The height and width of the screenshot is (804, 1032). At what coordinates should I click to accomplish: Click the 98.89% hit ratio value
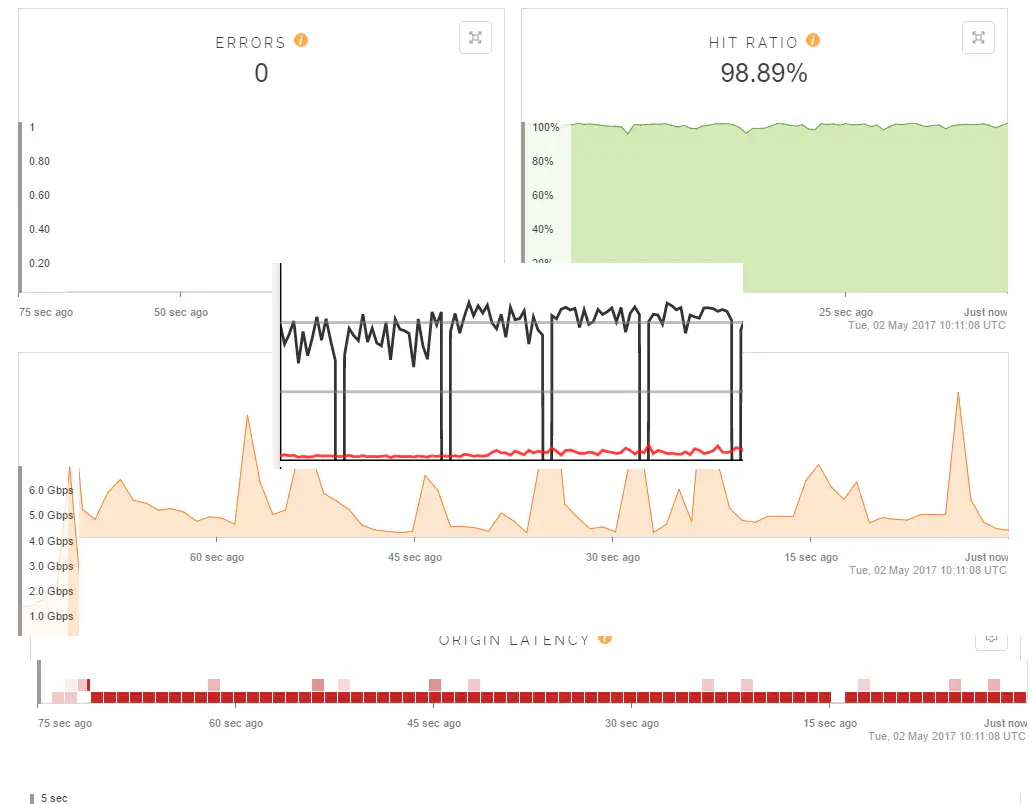coord(764,73)
